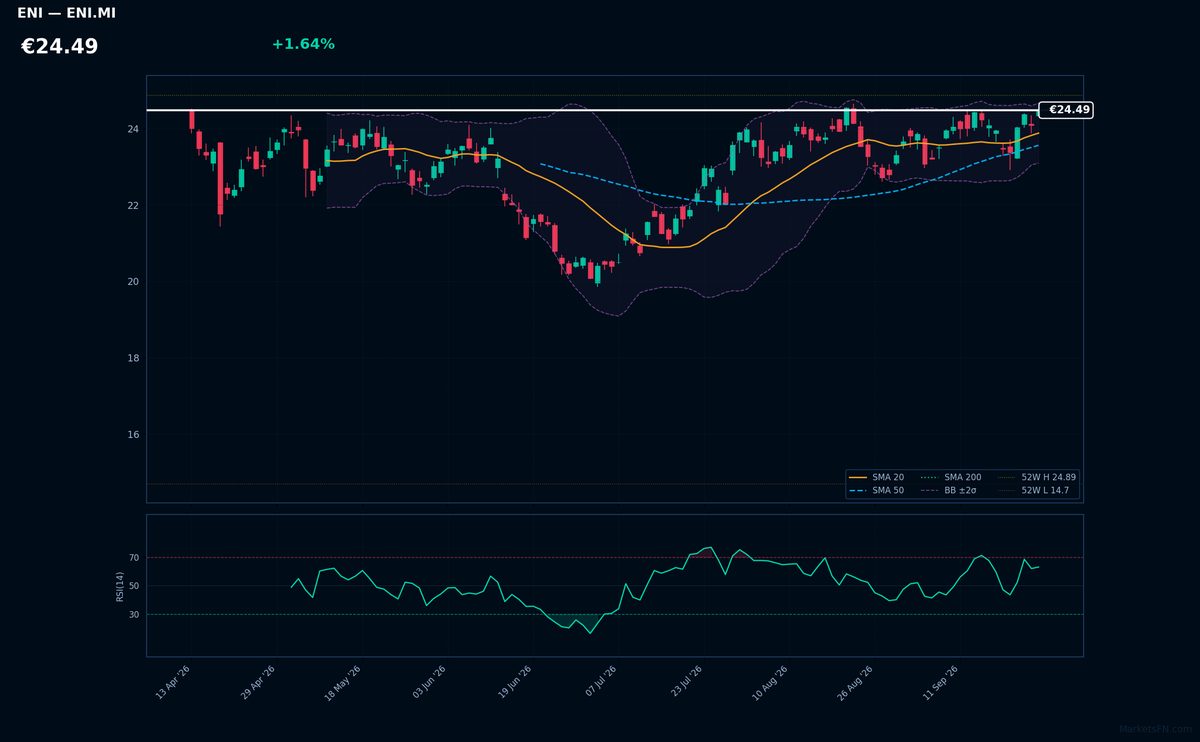Click the 29 Apr '26 date label

pyautogui.click(x=257, y=682)
